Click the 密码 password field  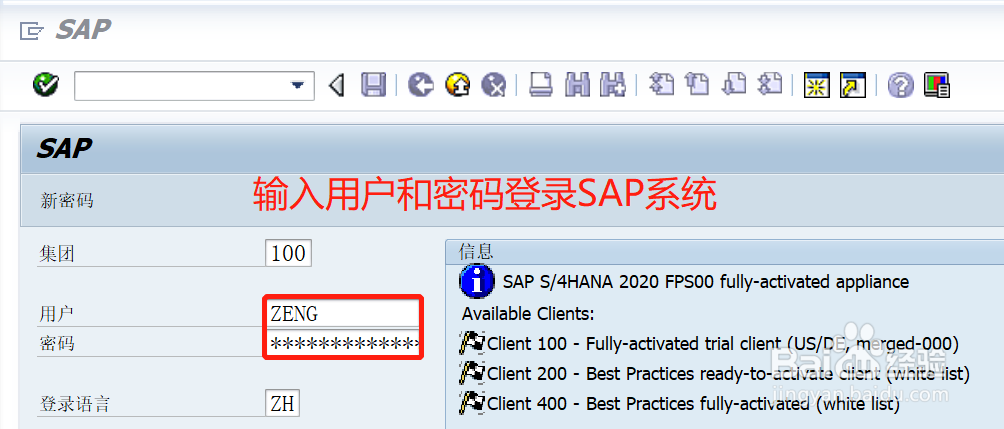click(343, 344)
